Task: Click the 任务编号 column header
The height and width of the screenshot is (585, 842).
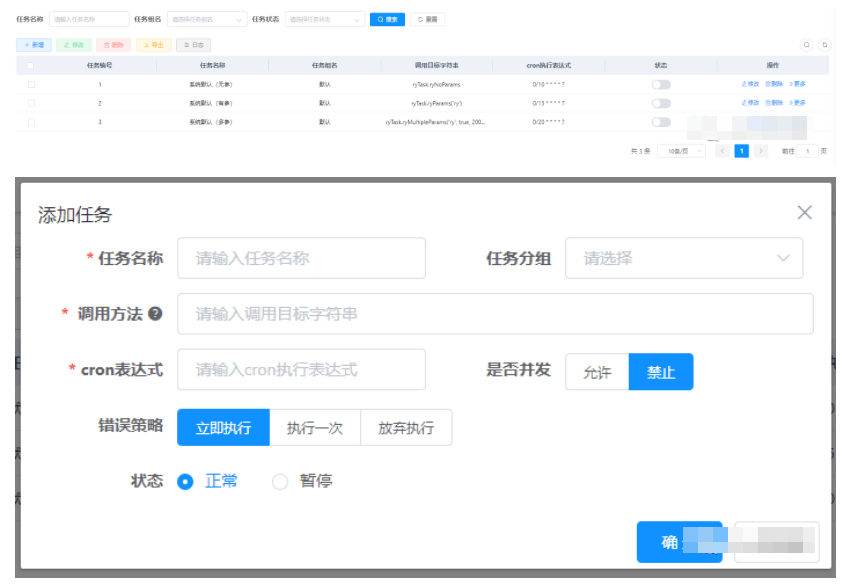Action: click(100, 66)
